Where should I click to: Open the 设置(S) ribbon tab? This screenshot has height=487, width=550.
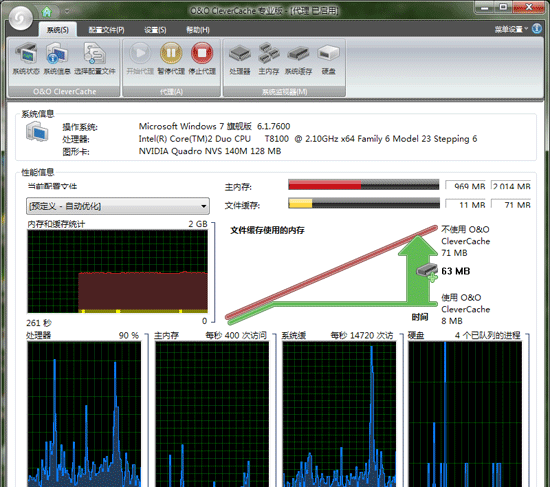pos(155,30)
